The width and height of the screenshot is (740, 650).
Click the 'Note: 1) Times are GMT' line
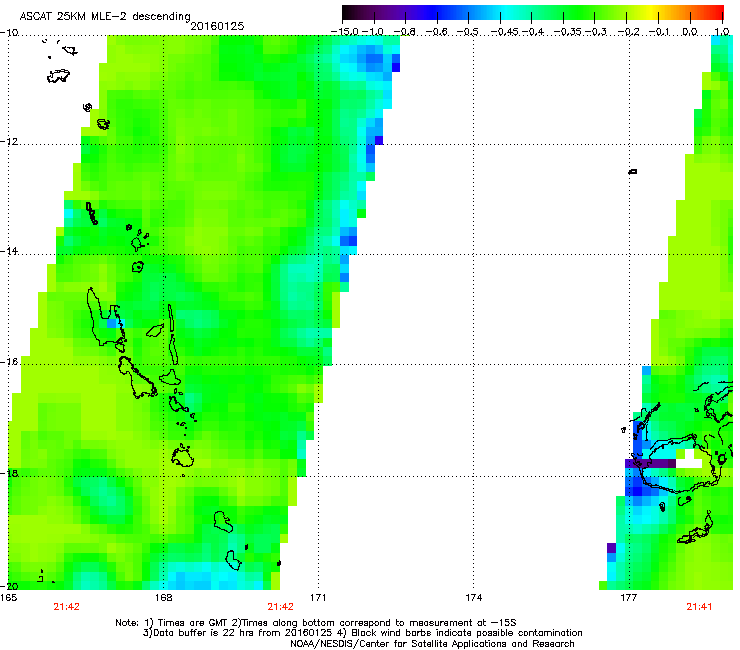pos(316,623)
